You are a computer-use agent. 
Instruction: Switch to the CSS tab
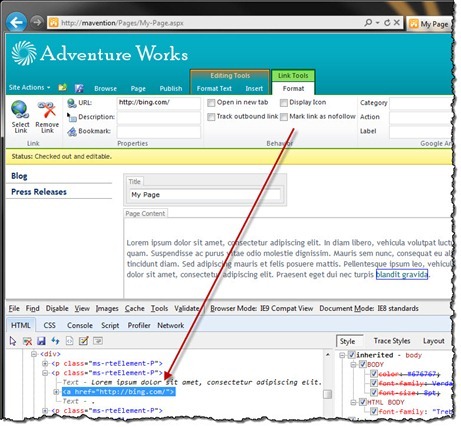click(x=50, y=325)
